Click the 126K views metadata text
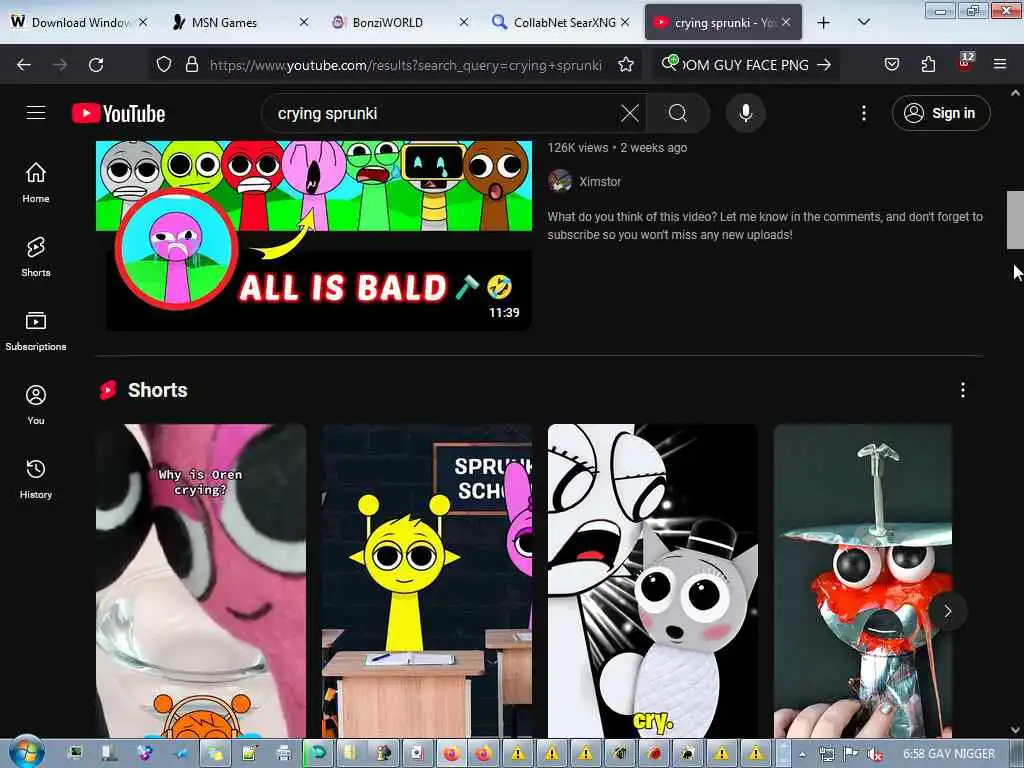Screen dimensions: 1024x768 coord(577,148)
